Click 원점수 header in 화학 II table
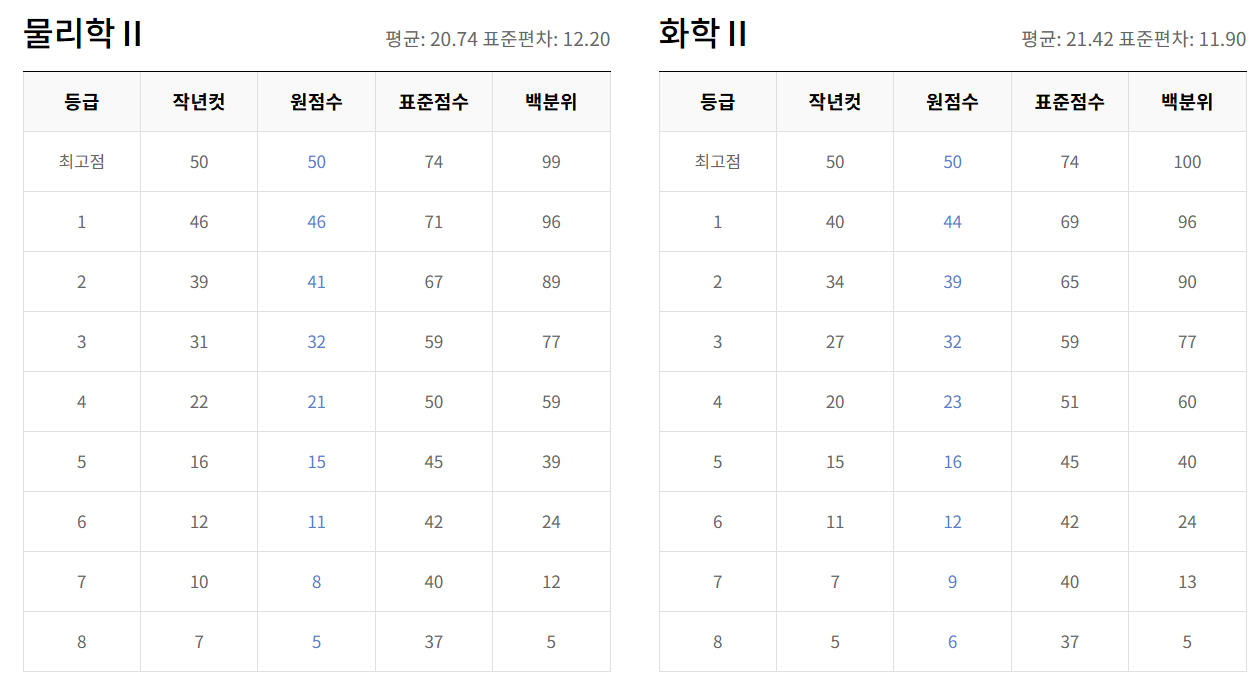 click(952, 102)
